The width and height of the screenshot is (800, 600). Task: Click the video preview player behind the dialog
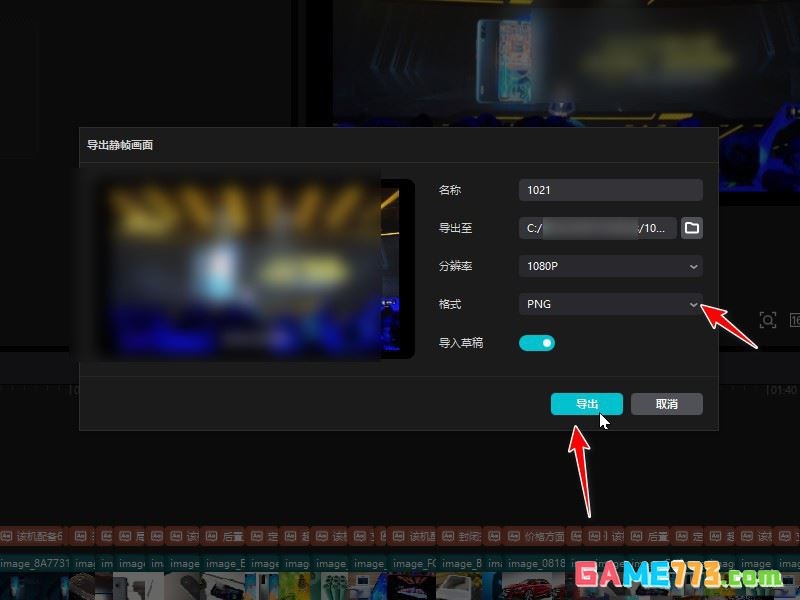click(560, 60)
